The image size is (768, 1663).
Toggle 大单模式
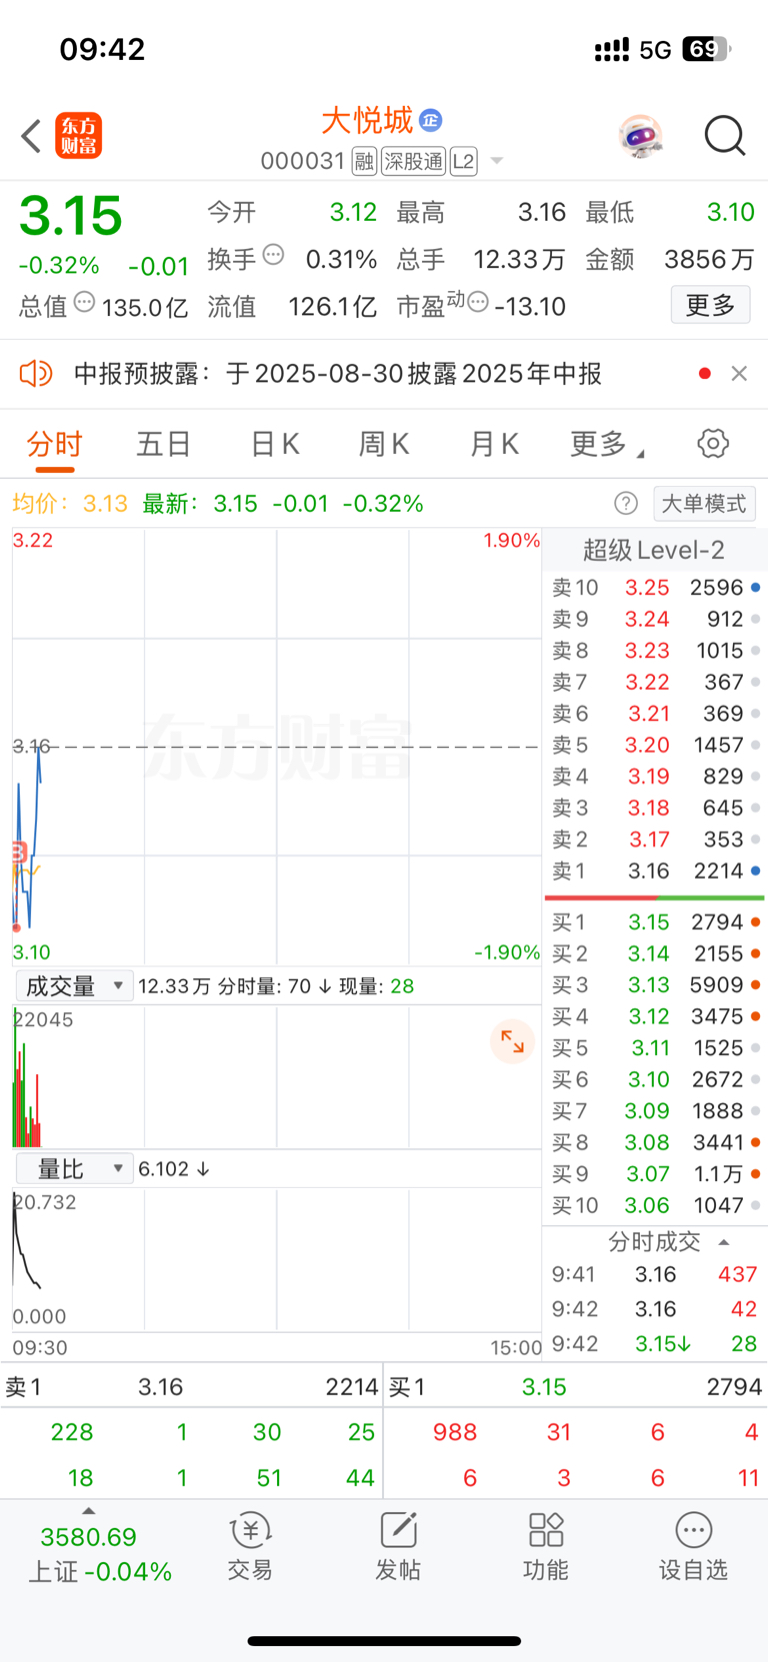tap(704, 503)
